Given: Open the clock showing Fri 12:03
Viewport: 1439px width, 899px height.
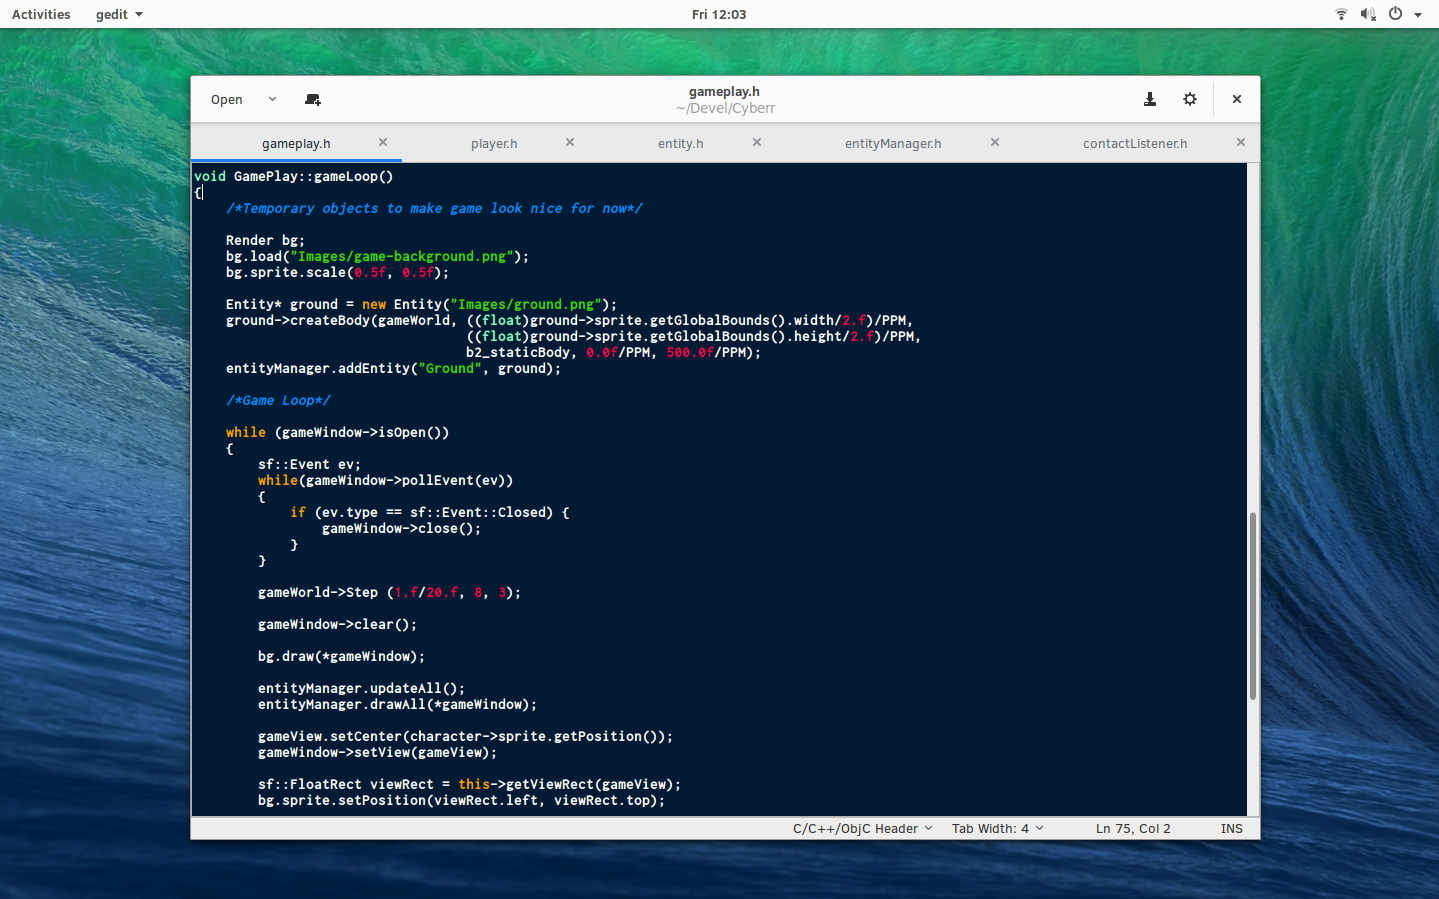Looking at the screenshot, I should [719, 14].
